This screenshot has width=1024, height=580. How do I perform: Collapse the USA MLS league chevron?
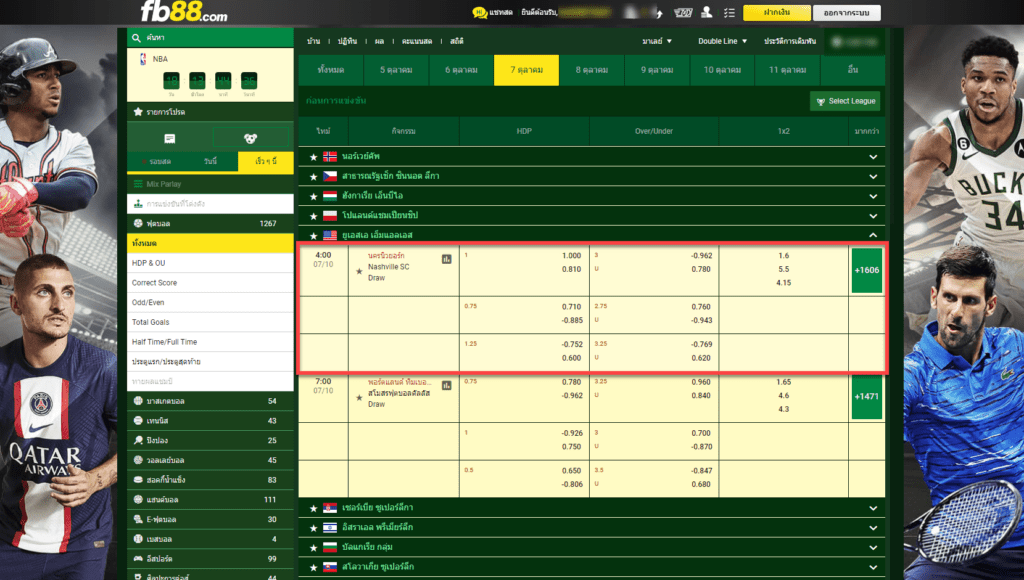point(873,234)
